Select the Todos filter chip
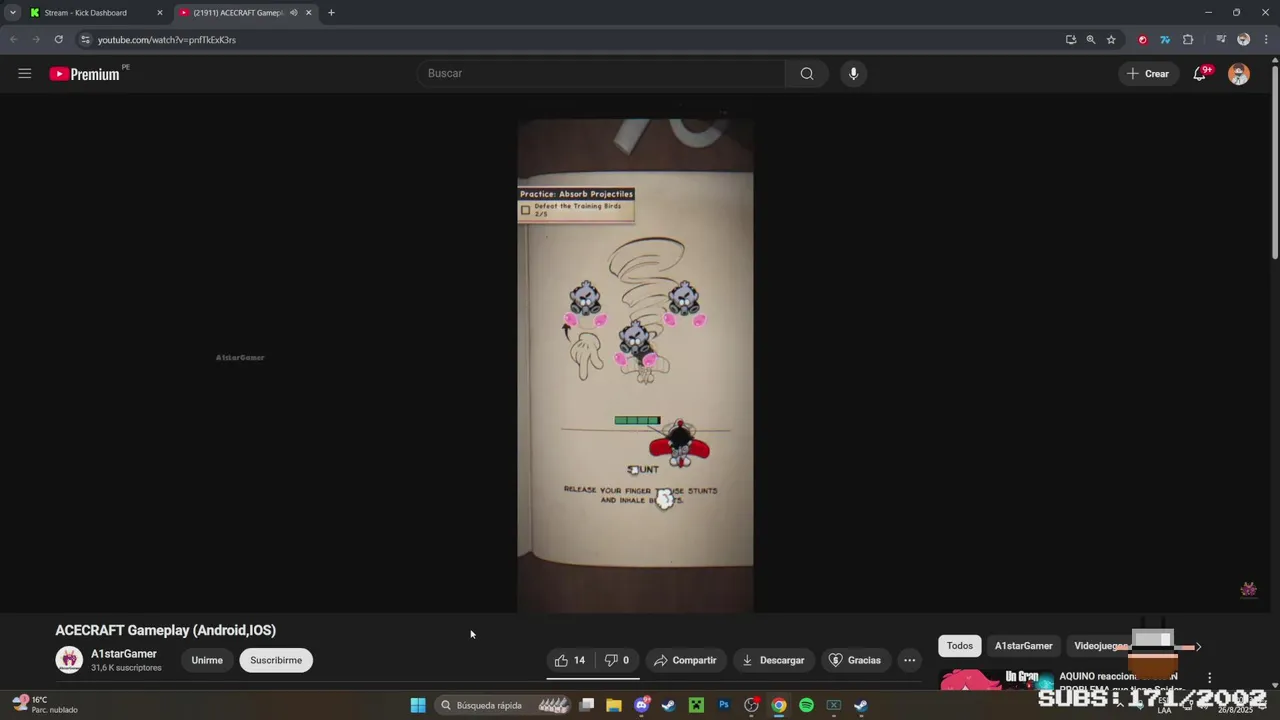The width and height of the screenshot is (1280, 720). (x=960, y=646)
